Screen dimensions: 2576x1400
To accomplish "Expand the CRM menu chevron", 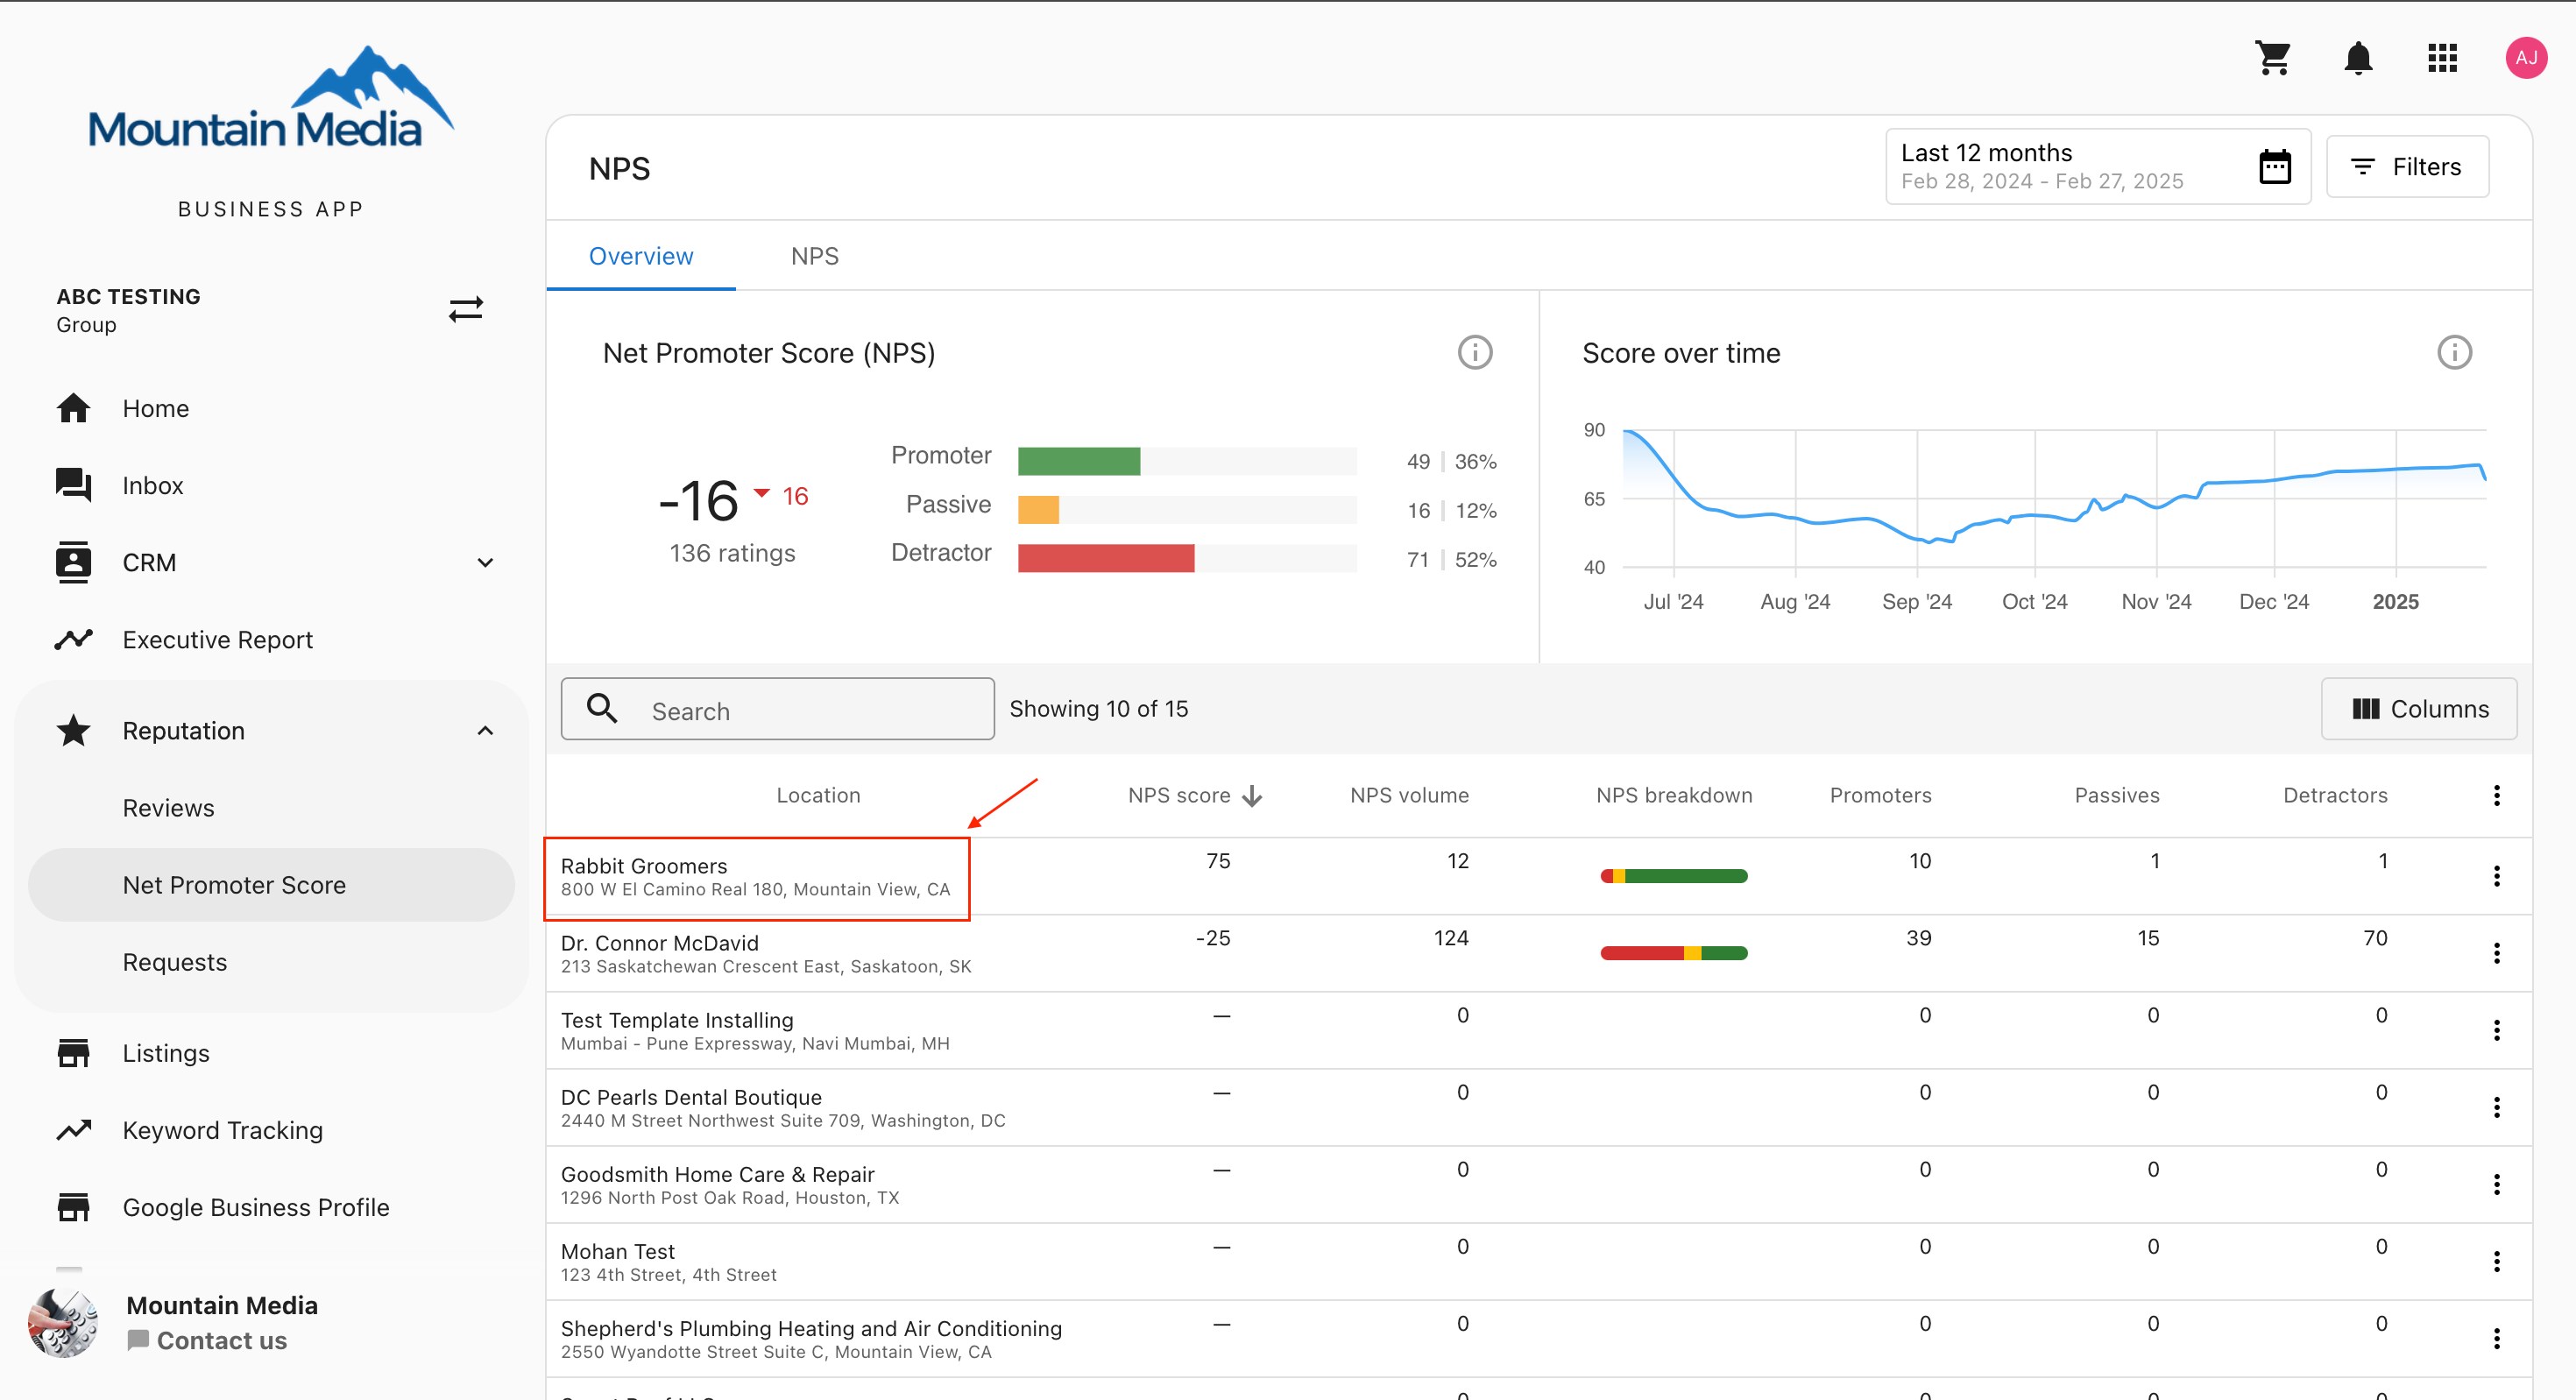I will [x=485, y=562].
